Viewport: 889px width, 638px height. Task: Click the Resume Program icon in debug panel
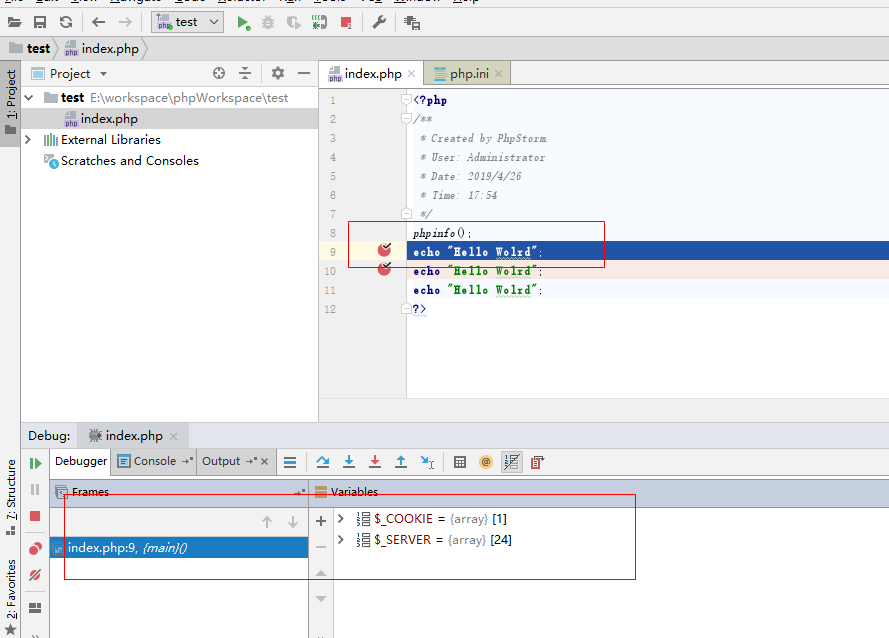[x=34, y=461]
